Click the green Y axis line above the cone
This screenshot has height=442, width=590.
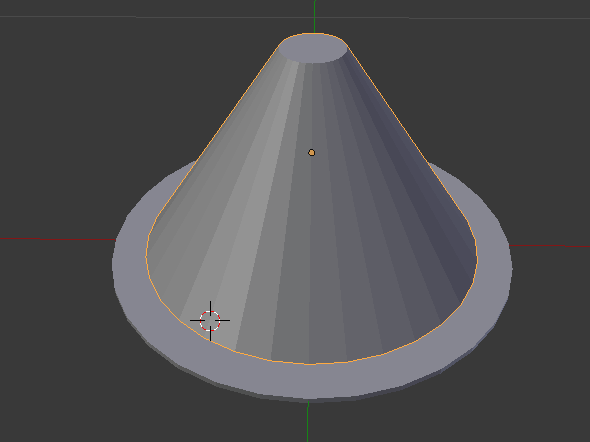[315, 16]
